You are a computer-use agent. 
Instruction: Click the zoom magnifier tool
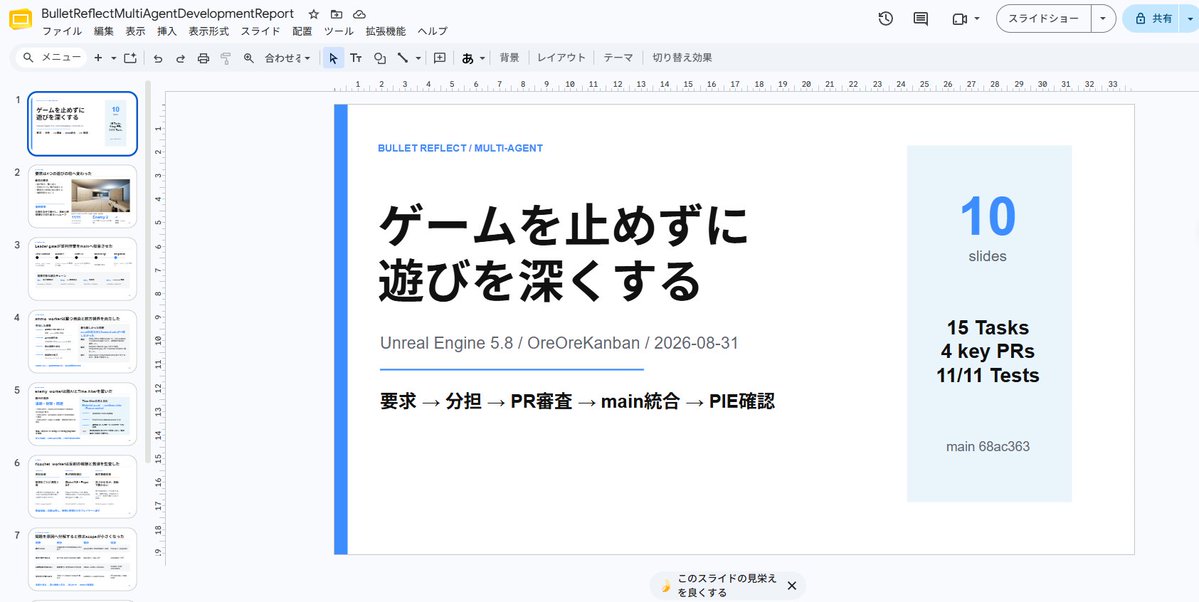tap(249, 57)
